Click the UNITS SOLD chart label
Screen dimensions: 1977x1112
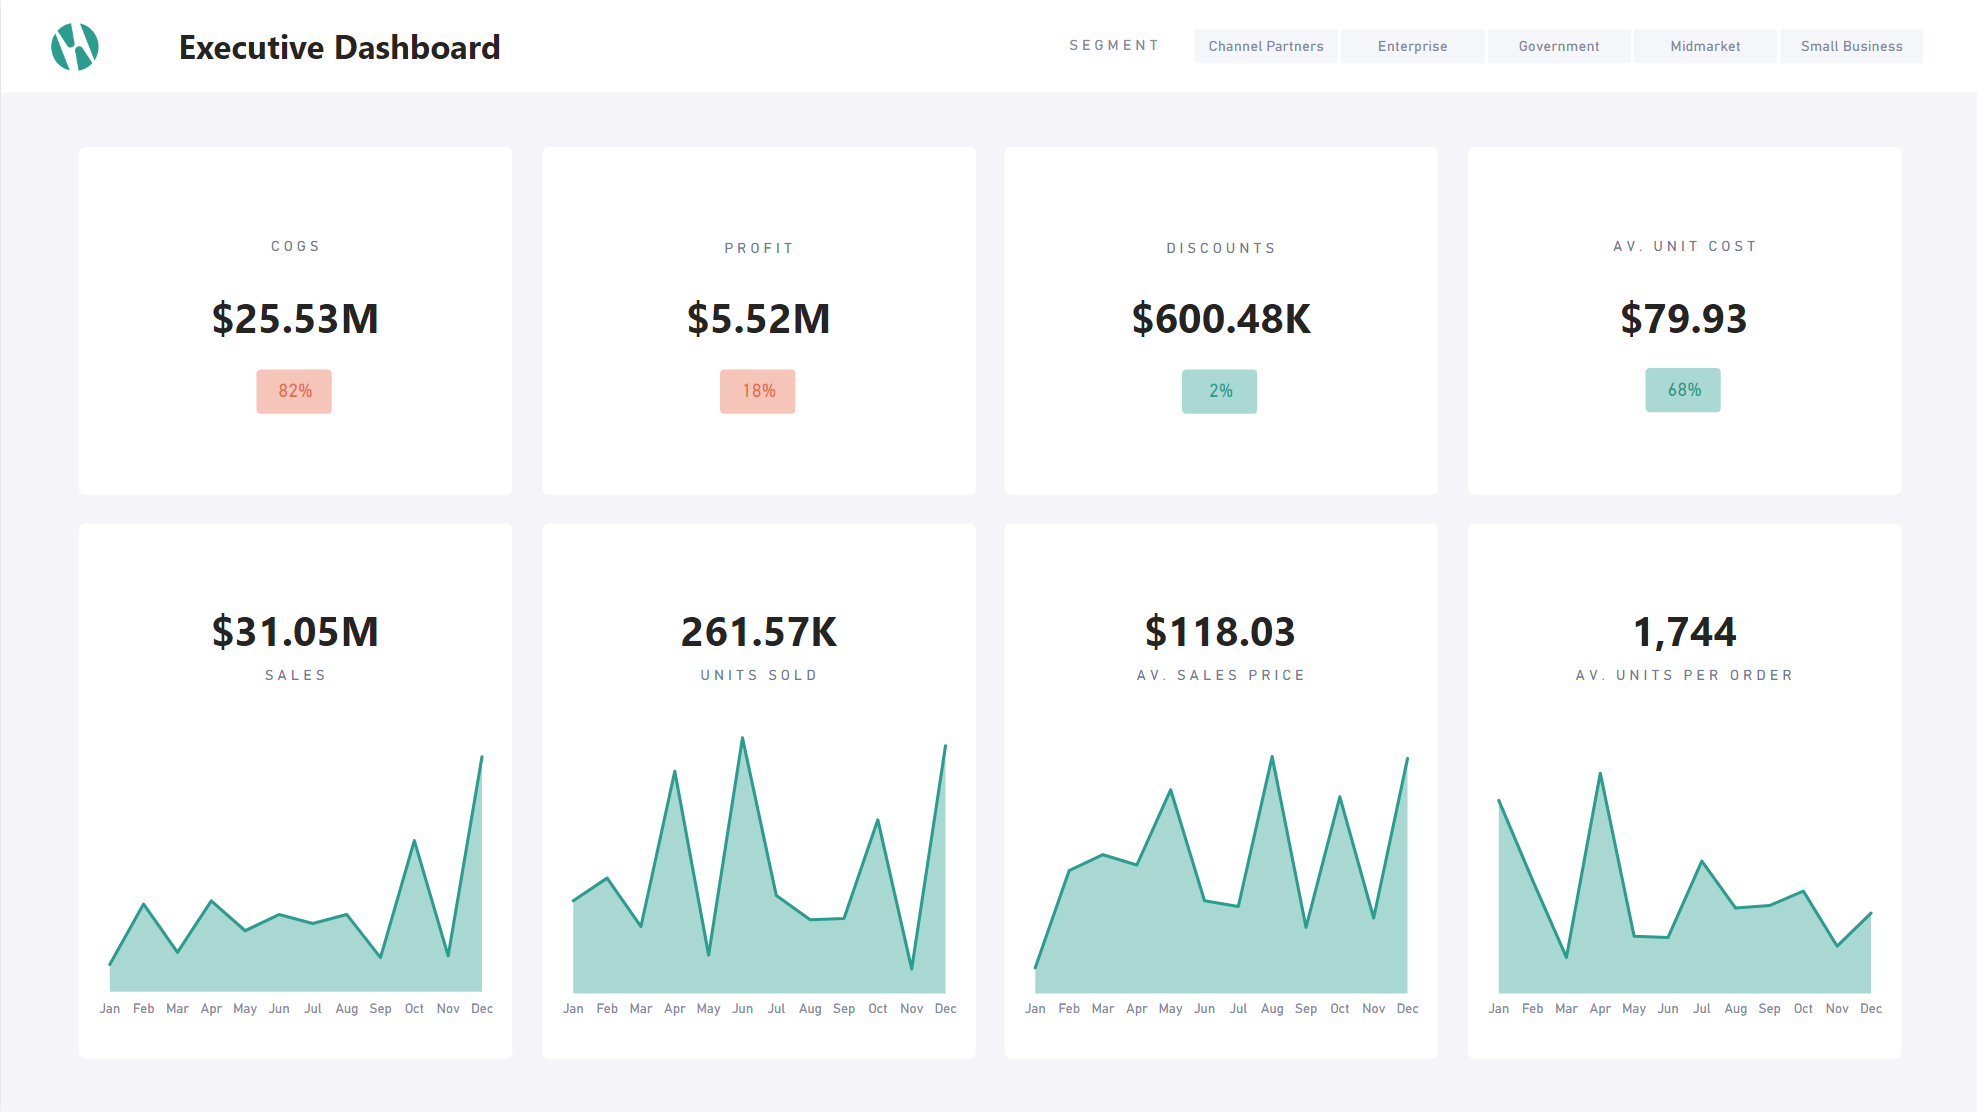coord(759,675)
